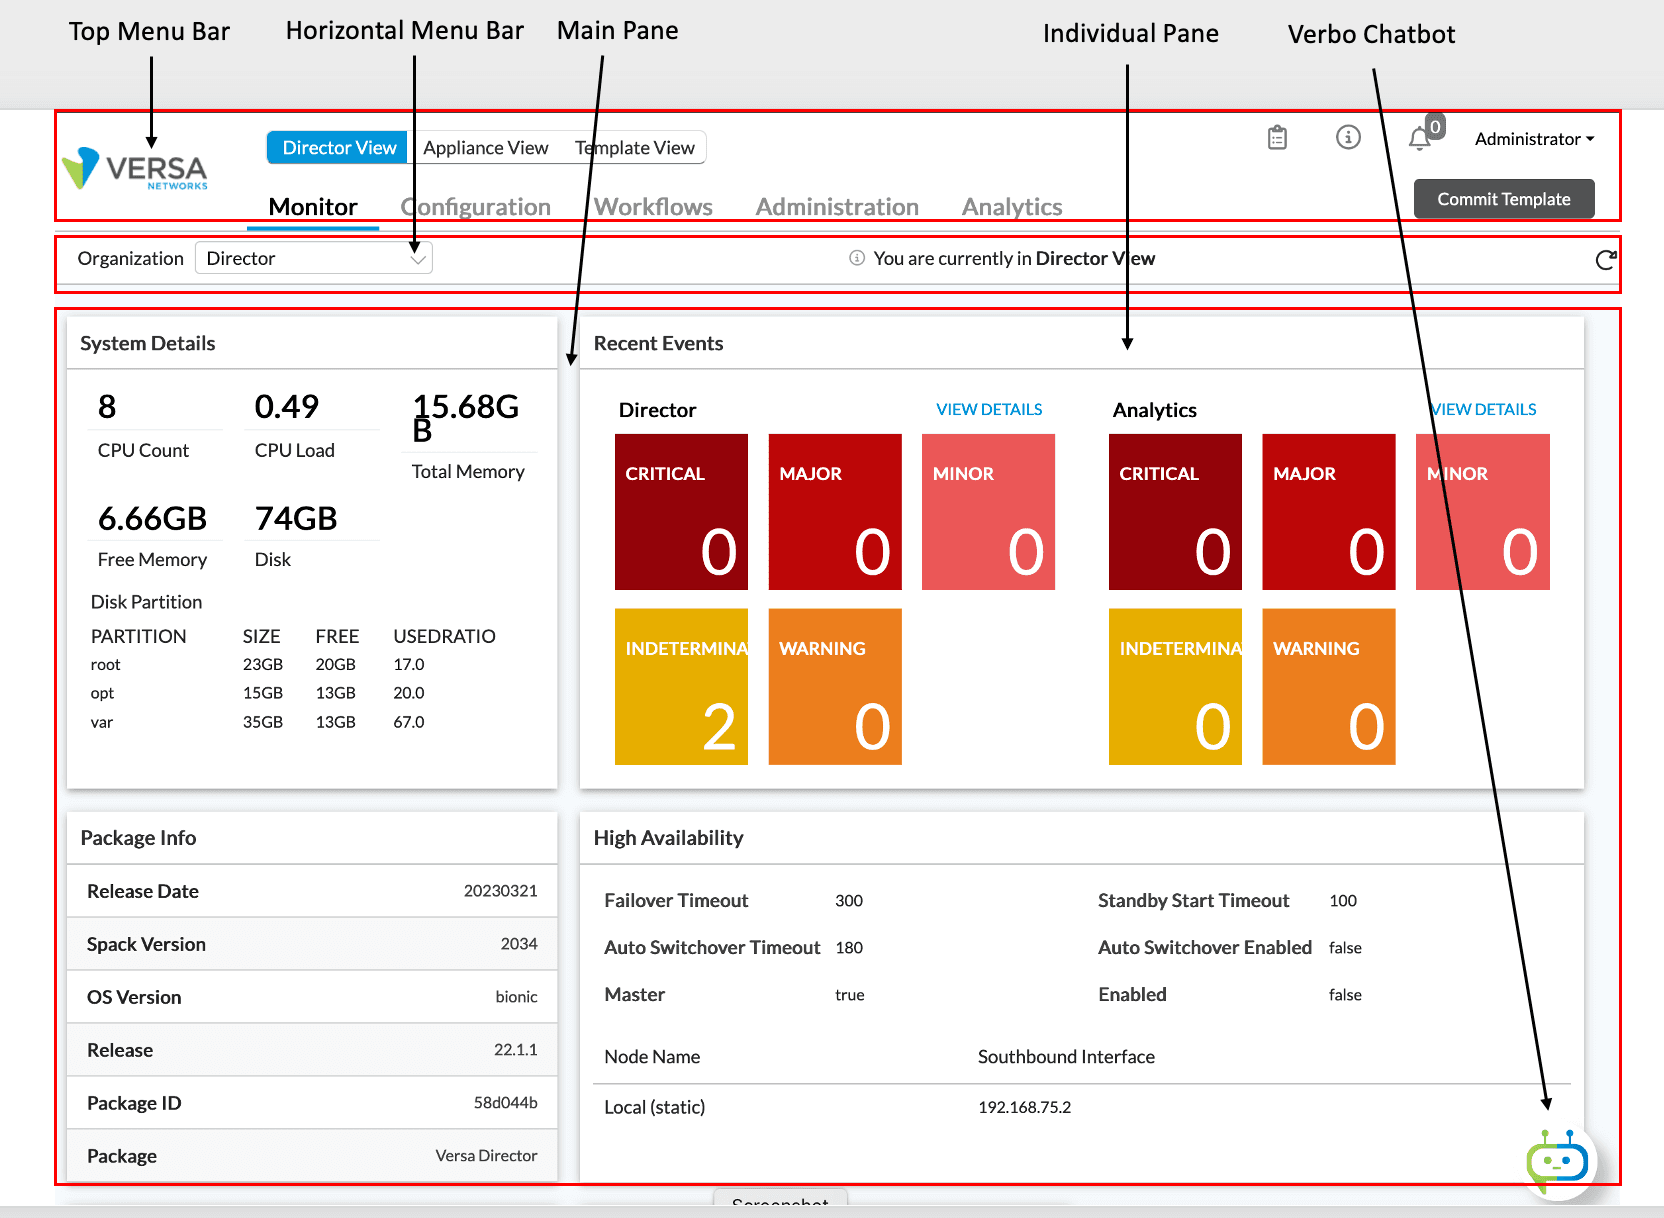Expand the Organization Director dropdown

click(x=314, y=258)
